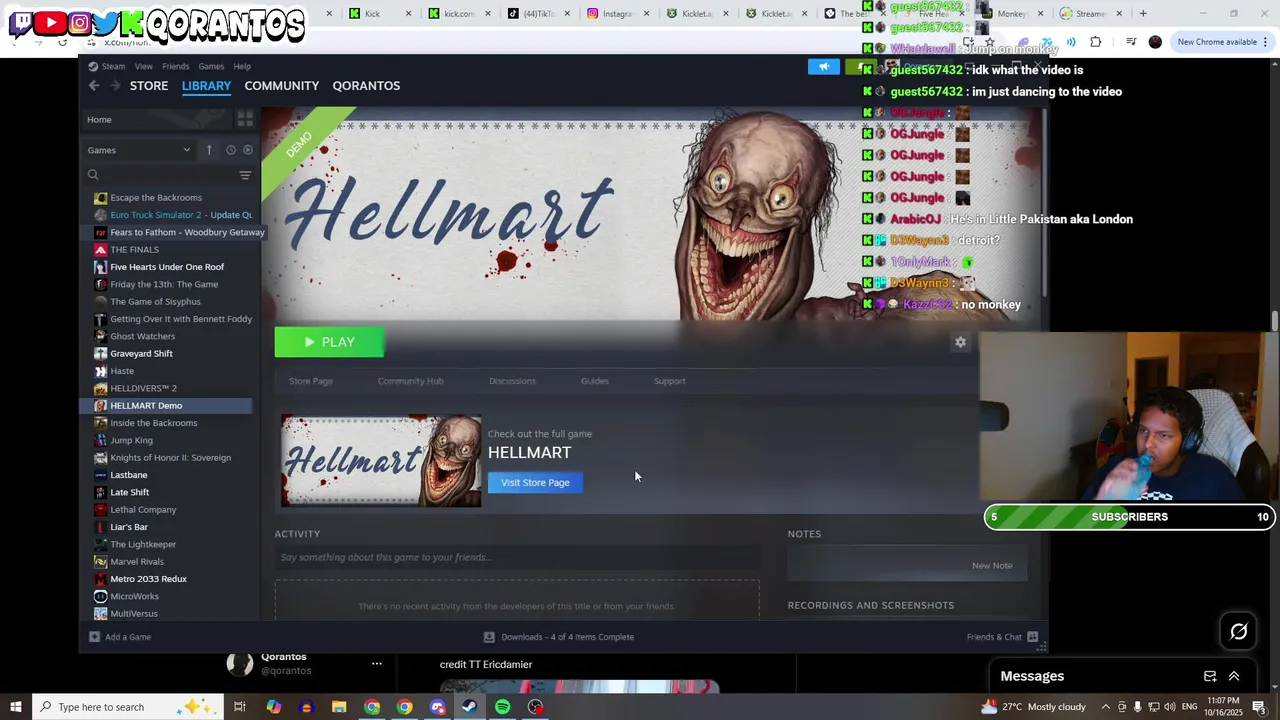This screenshot has height=720, width=1280.
Task: Select Liar's Bar in the library list
Action: (x=129, y=527)
